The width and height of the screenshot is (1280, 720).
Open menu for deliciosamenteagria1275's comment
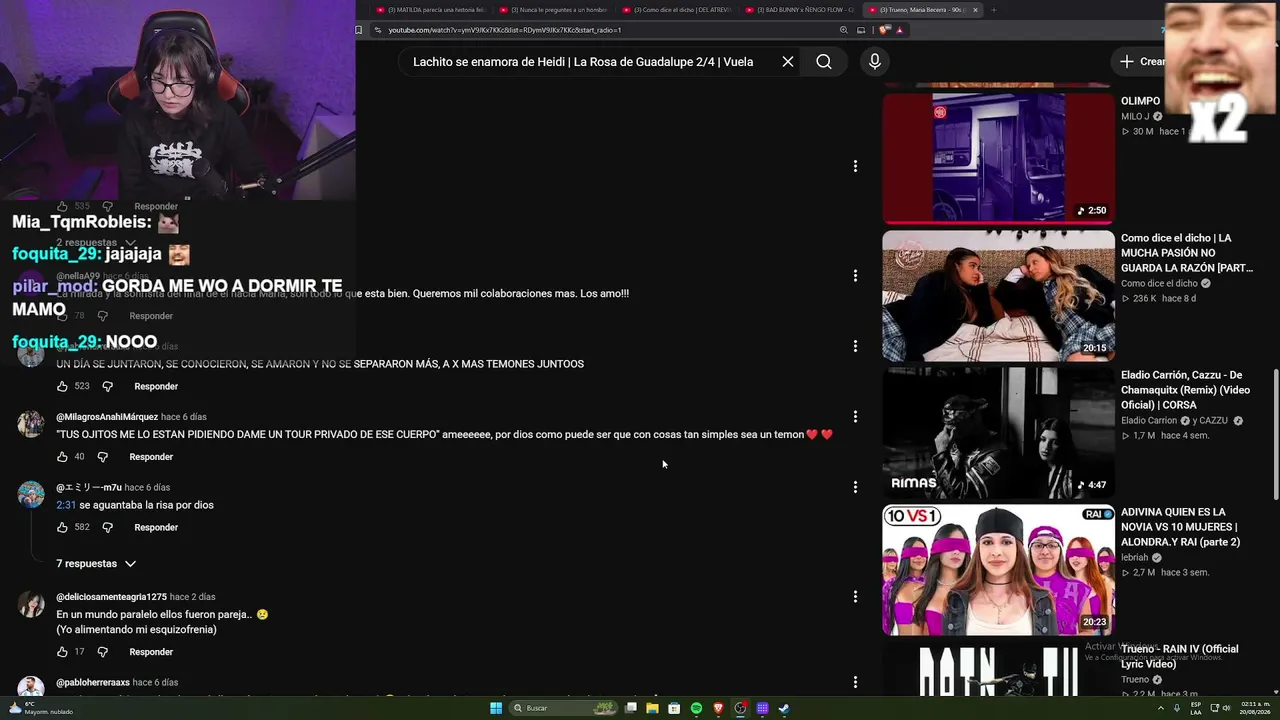(x=855, y=597)
